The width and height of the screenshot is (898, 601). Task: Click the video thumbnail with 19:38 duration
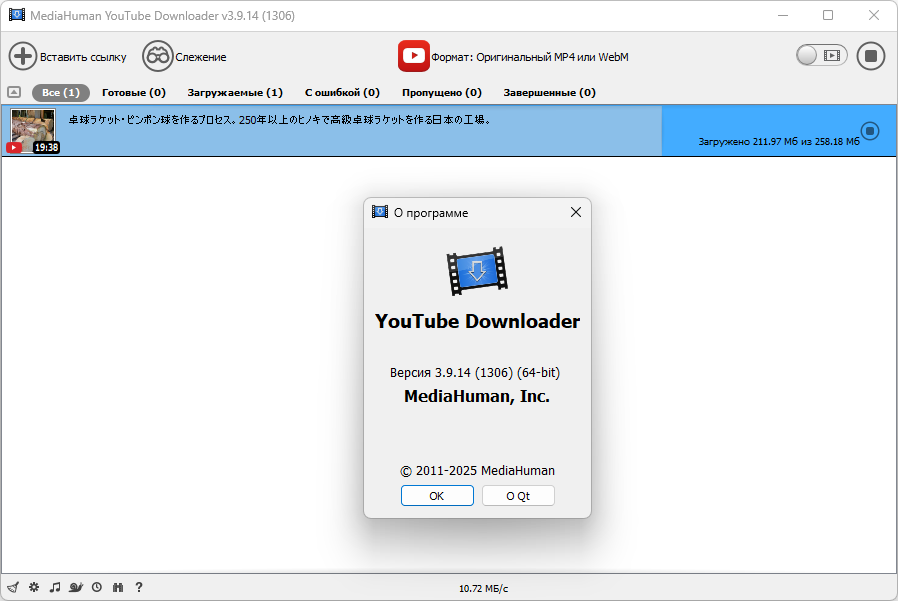33,131
